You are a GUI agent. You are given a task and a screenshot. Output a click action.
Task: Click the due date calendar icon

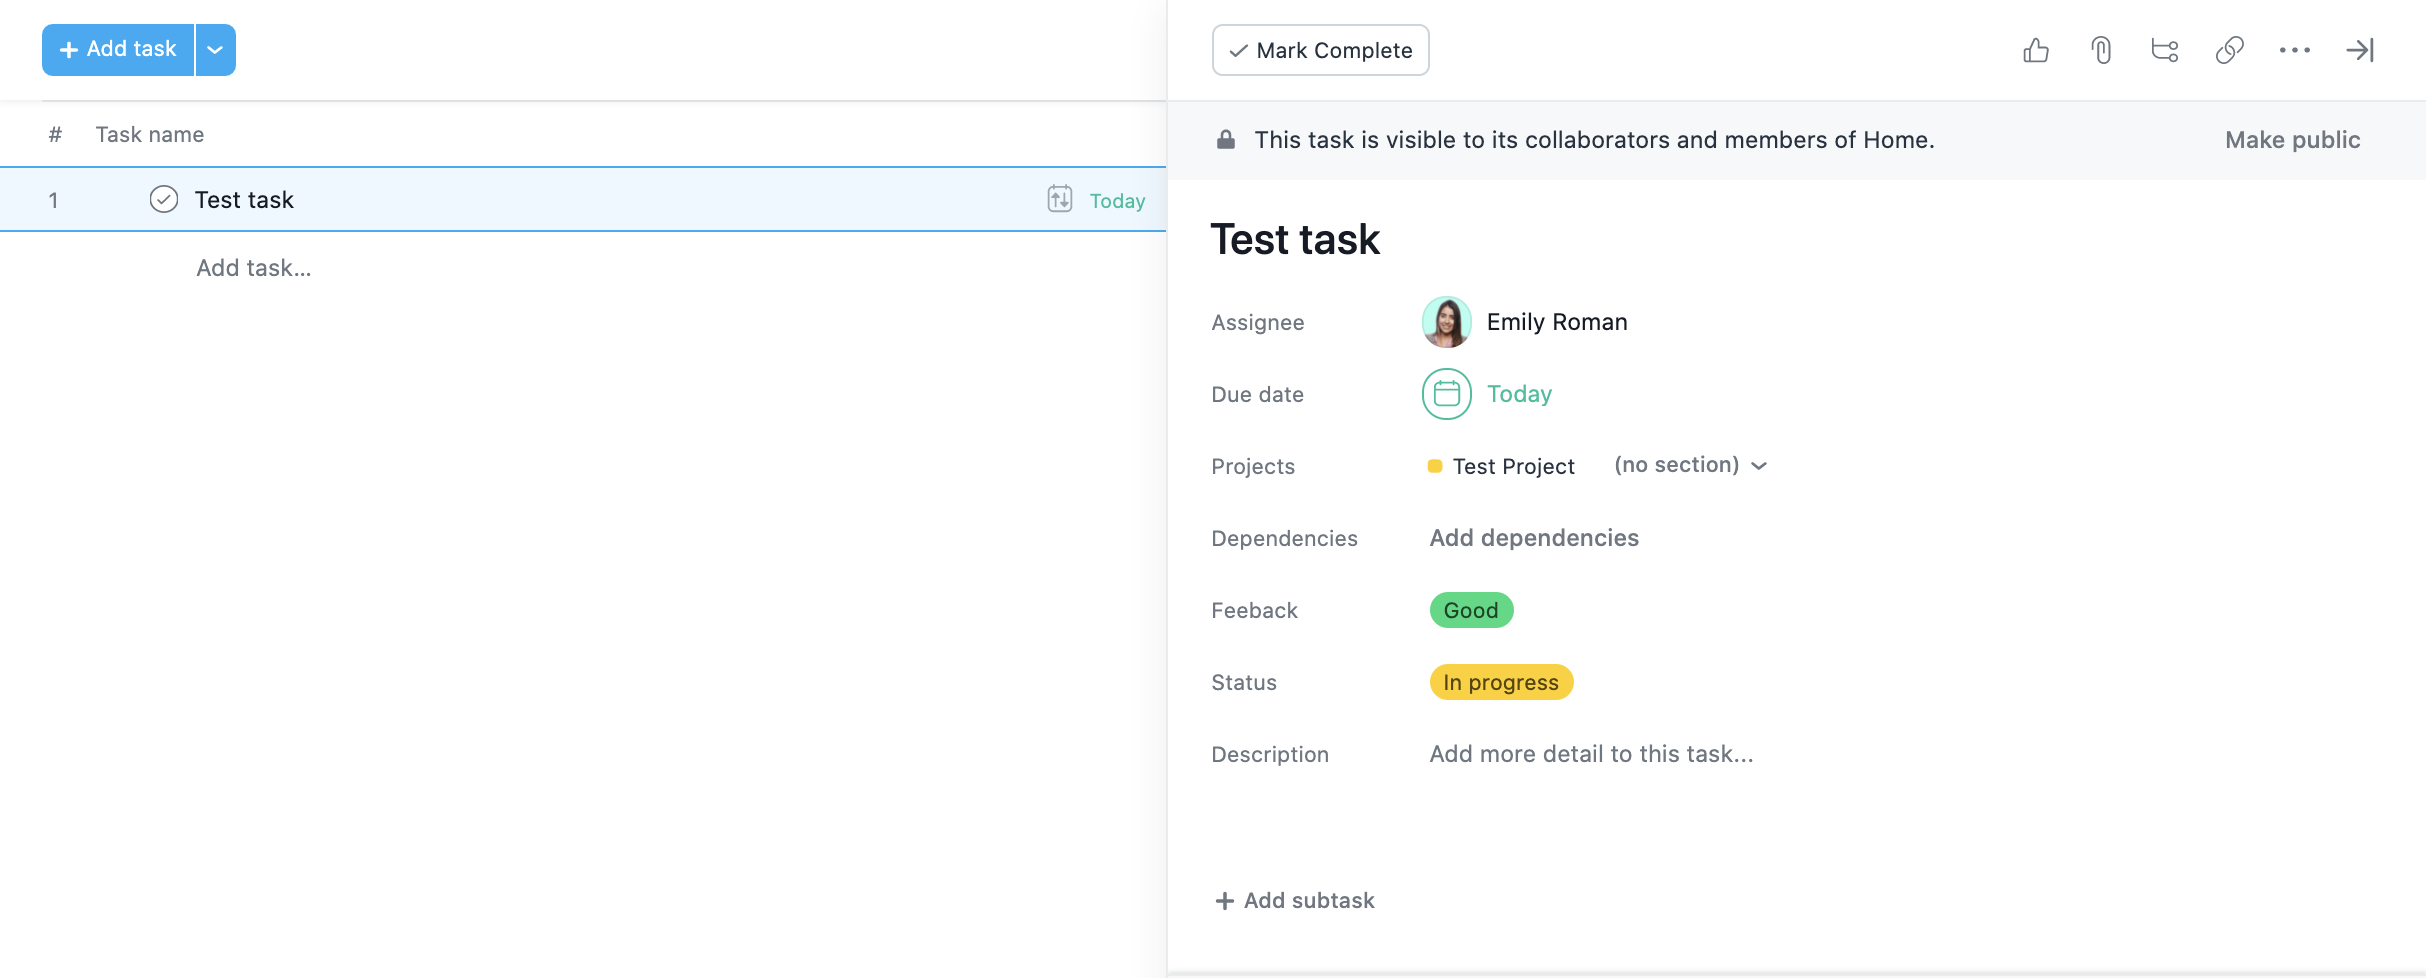click(1446, 394)
